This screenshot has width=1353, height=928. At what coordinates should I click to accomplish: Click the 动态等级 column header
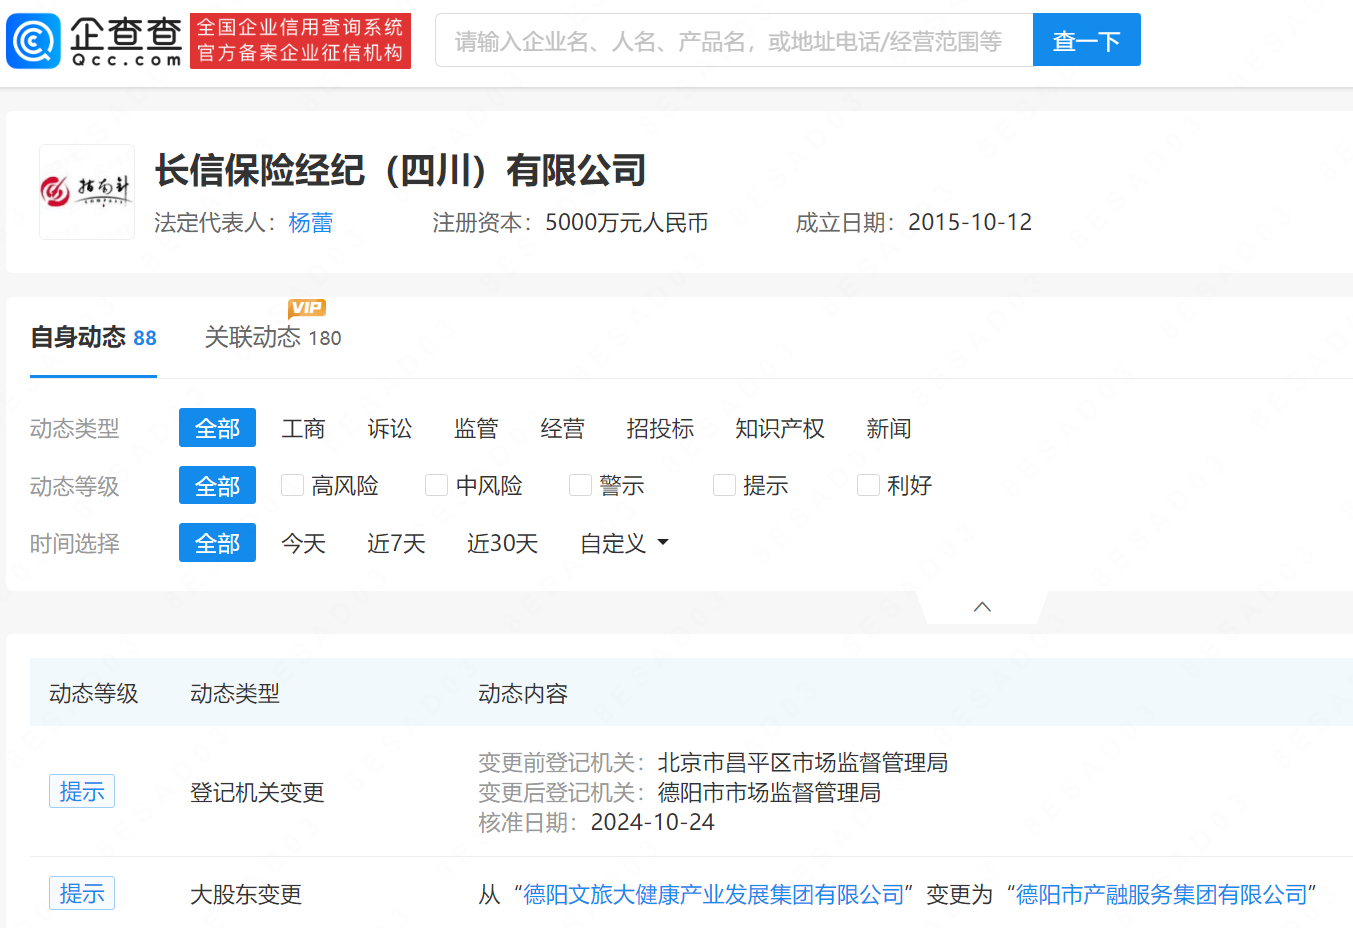click(x=94, y=693)
